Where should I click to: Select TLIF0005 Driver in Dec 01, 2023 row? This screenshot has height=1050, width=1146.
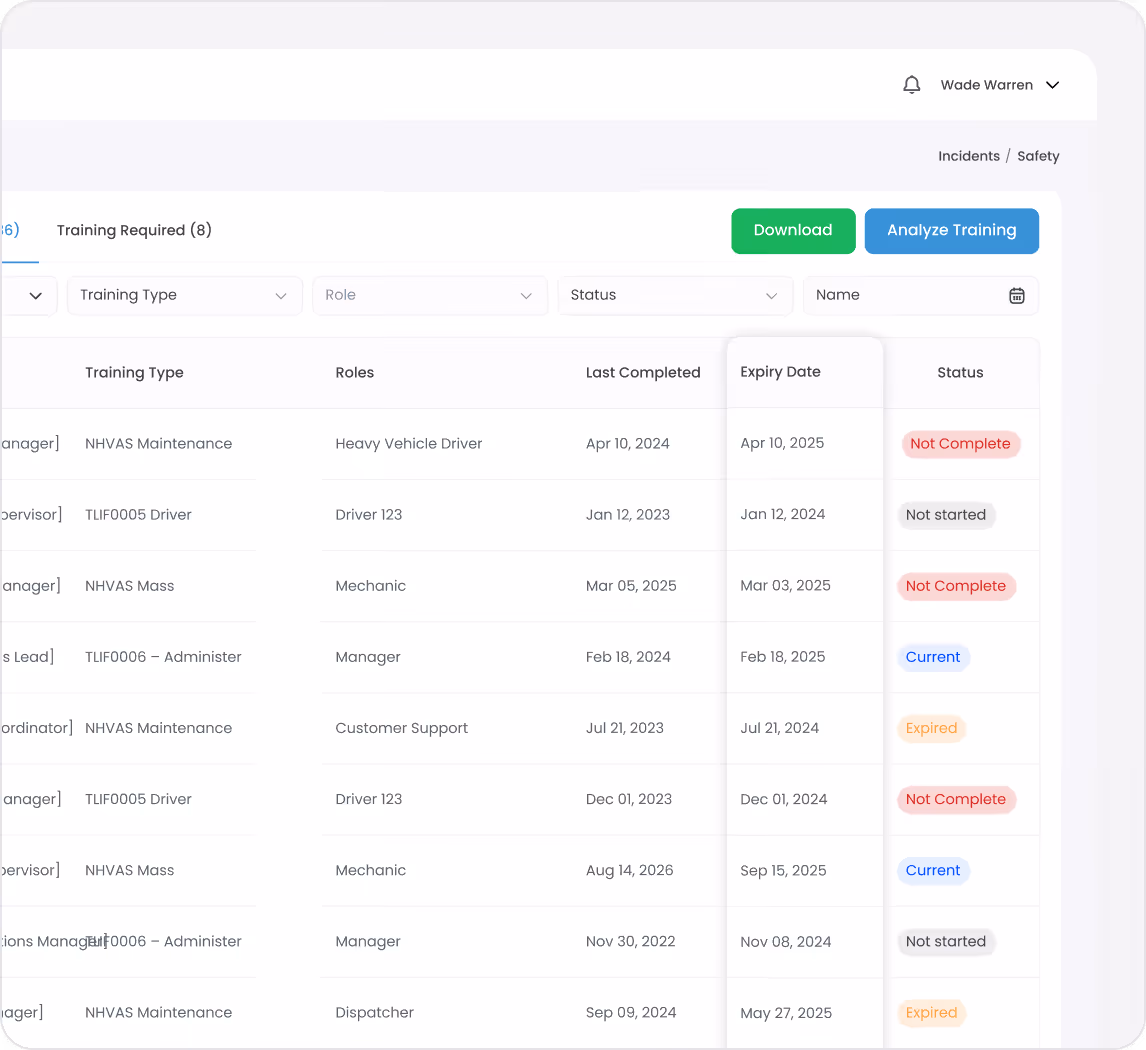[138, 799]
